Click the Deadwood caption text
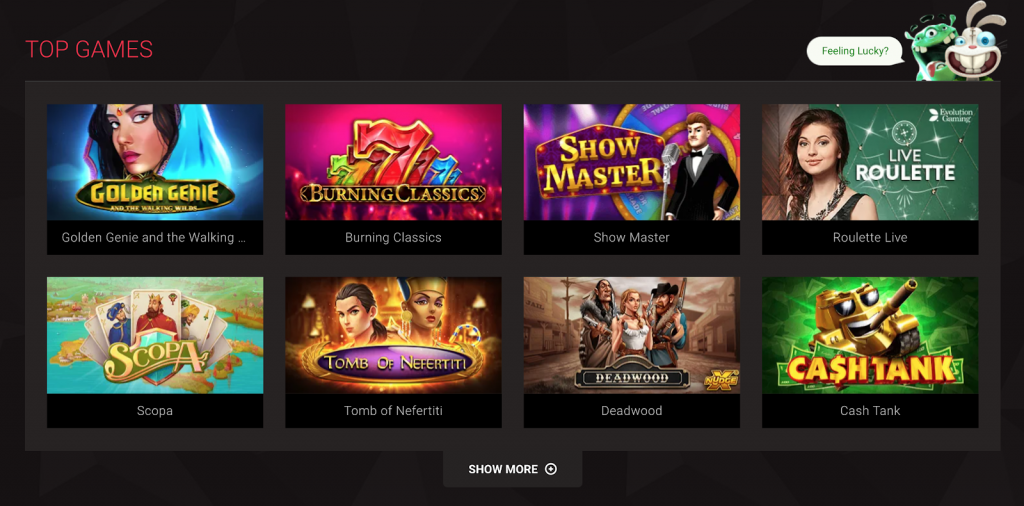This screenshot has width=1024, height=506. click(x=632, y=411)
